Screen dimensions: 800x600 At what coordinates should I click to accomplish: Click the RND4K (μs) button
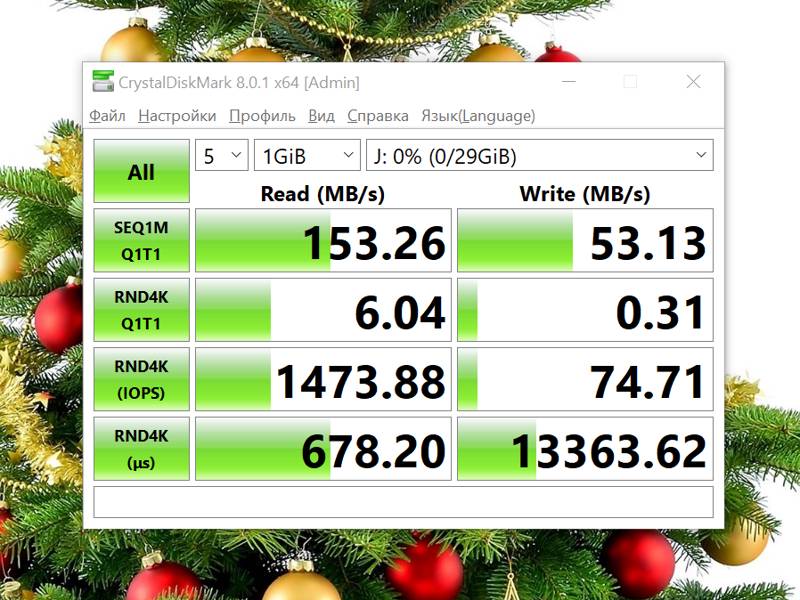[x=141, y=450]
